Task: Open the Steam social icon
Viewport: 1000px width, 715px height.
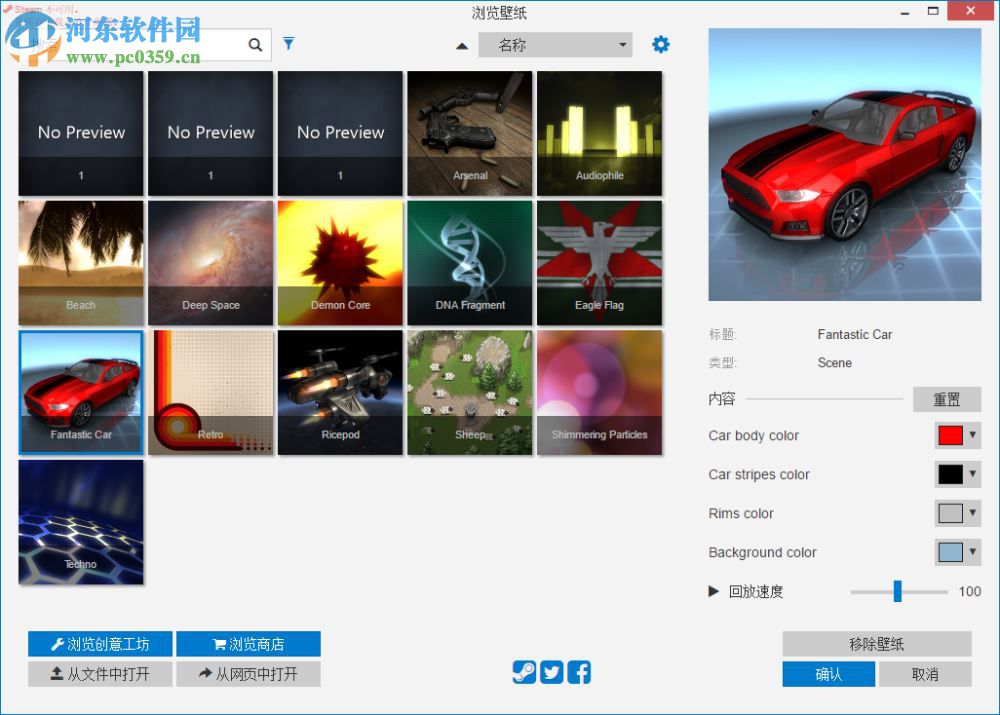Action: coord(524,672)
